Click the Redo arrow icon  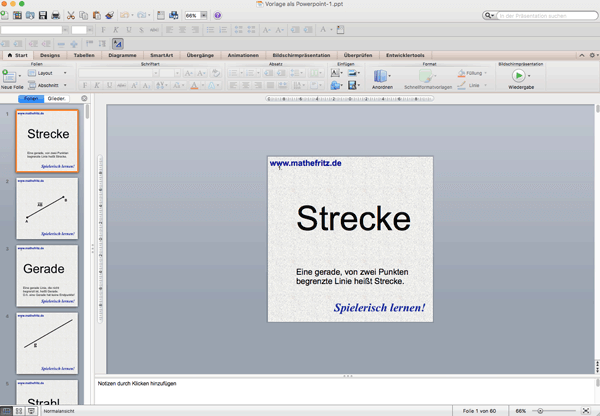coord(142,15)
